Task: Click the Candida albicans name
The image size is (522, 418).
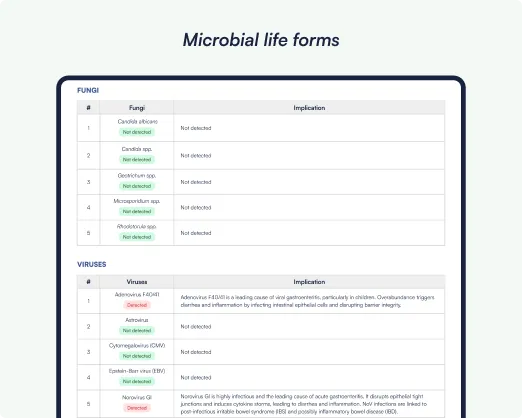Action: (137, 121)
